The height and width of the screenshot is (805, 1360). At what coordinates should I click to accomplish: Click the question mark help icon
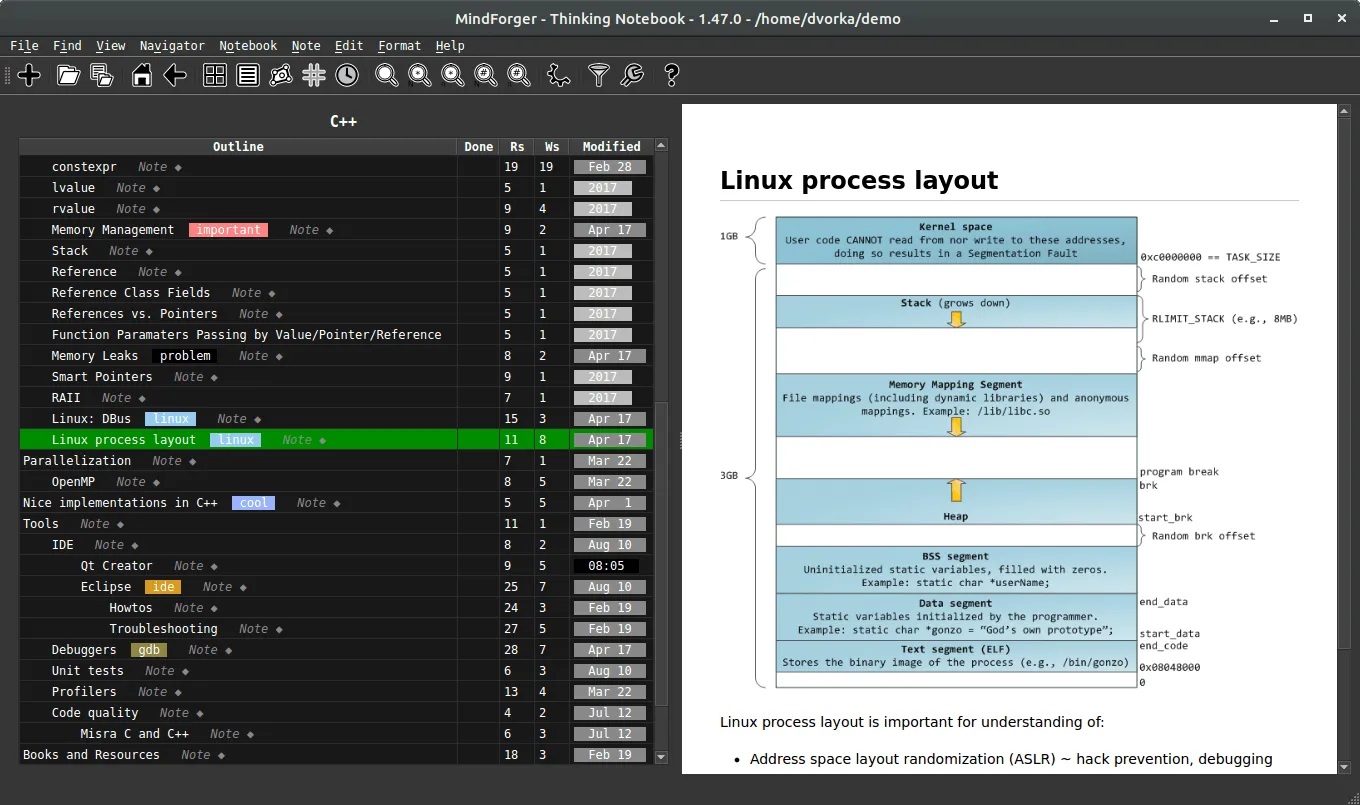coord(671,75)
